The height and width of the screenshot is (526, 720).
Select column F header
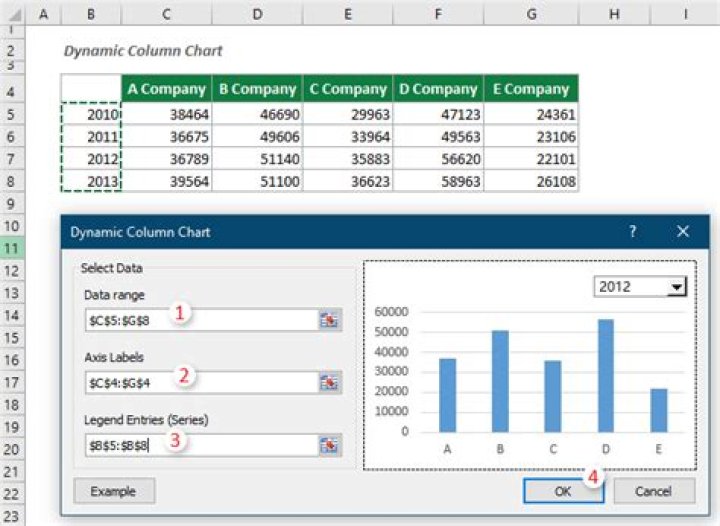click(438, 14)
